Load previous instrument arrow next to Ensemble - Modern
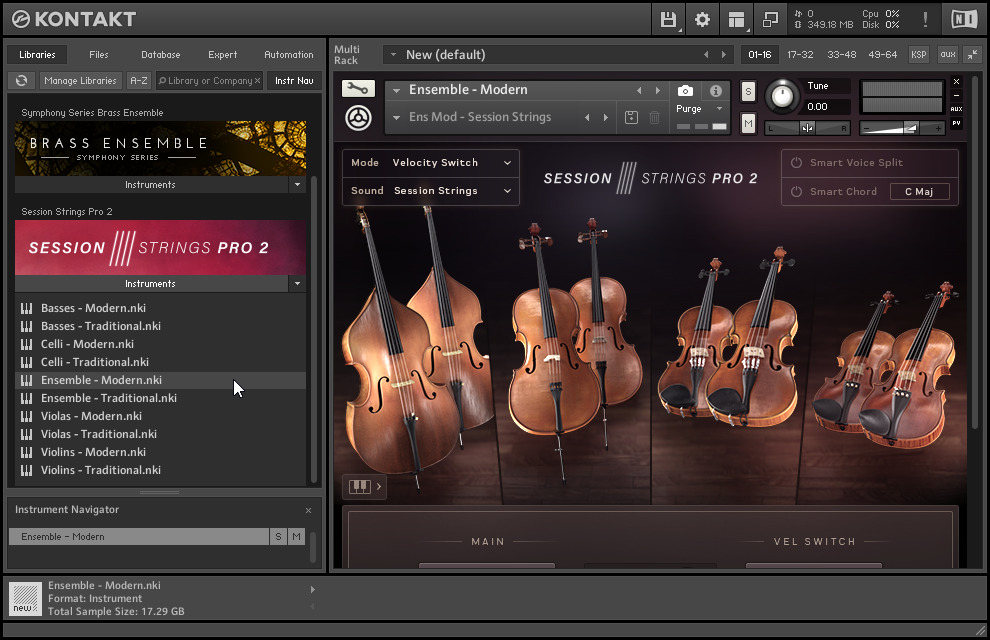The width and height of the screenshot is (990, 640). tap(639, 90)
